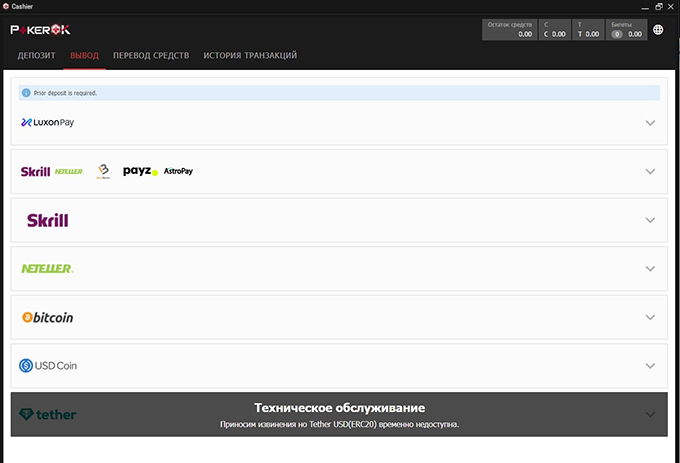680x463 pixels.
Task: Click the LuxonPay logo
Action: click(48, 123)
